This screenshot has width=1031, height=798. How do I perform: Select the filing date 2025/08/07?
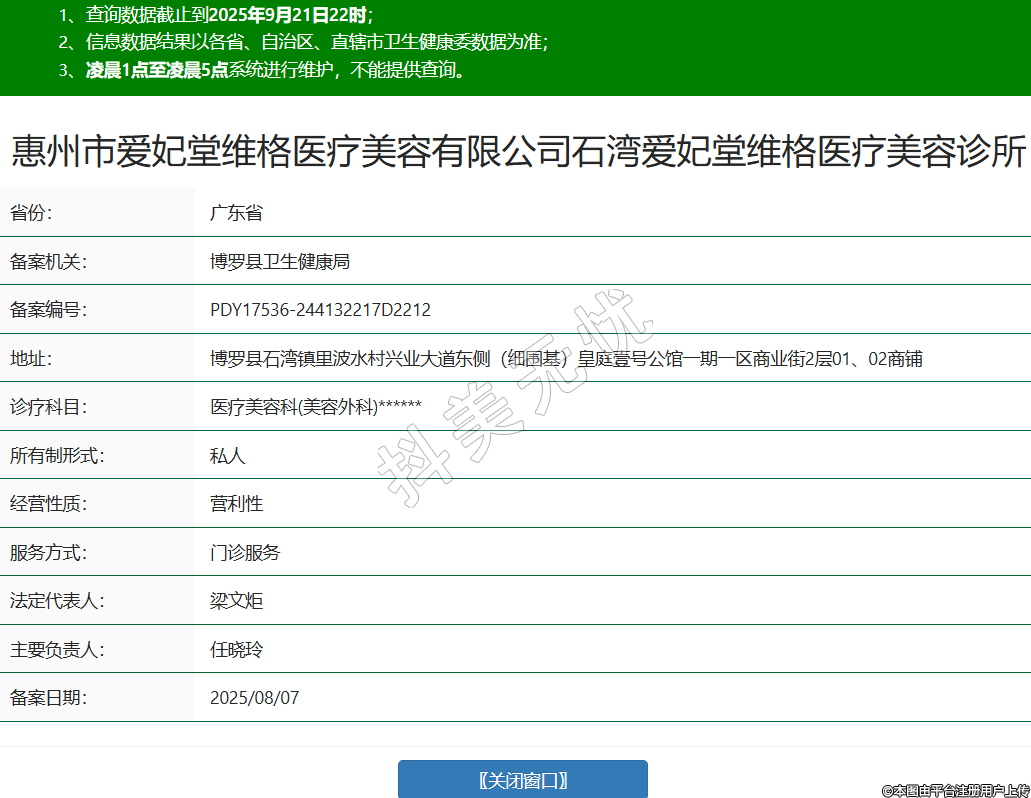(x=254, y=698)
